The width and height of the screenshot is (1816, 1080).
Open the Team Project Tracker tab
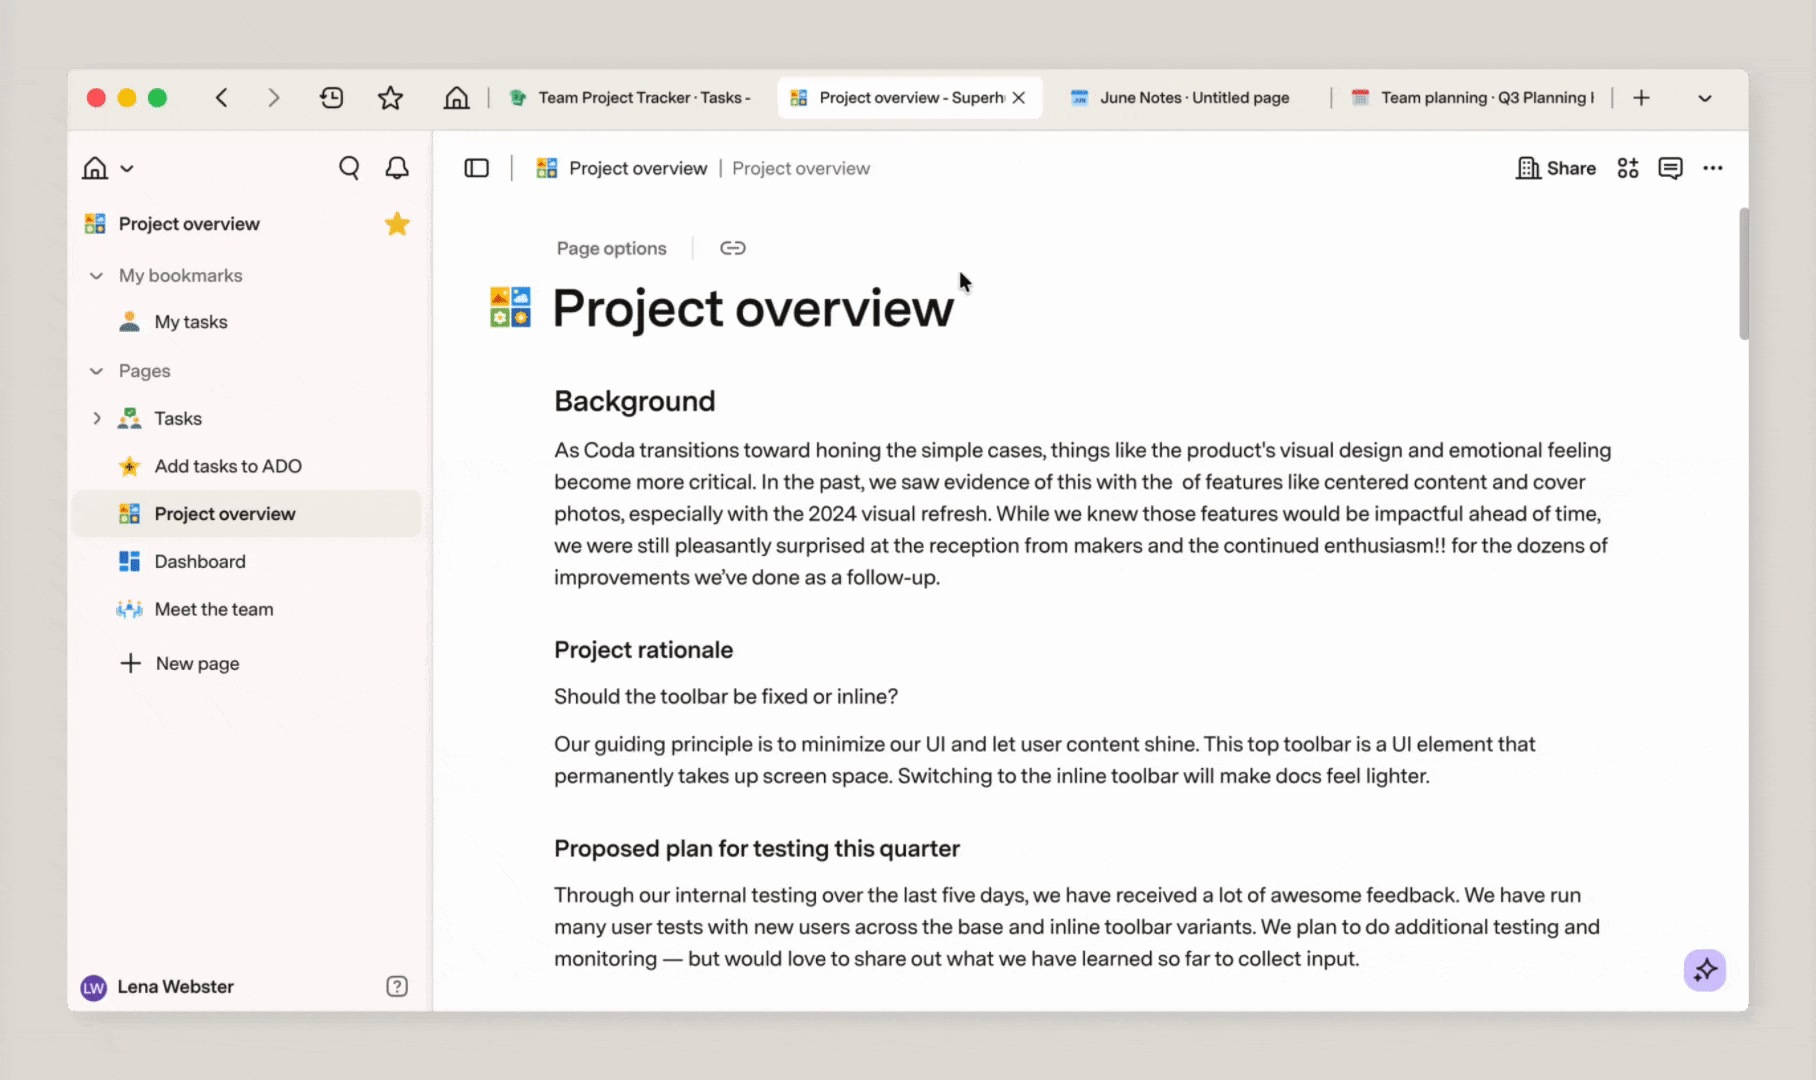630,97
